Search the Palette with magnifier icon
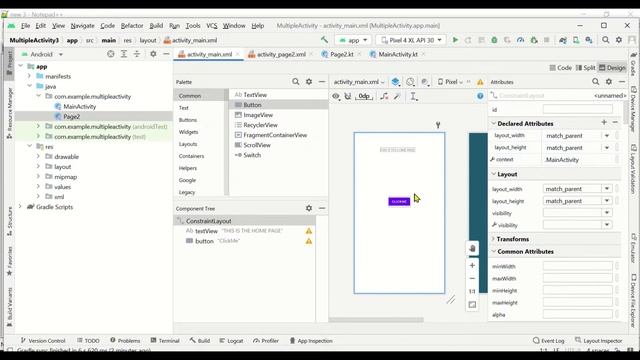This screenshot has width=640, height=360. pyautogui.click(x=296, y=82)
